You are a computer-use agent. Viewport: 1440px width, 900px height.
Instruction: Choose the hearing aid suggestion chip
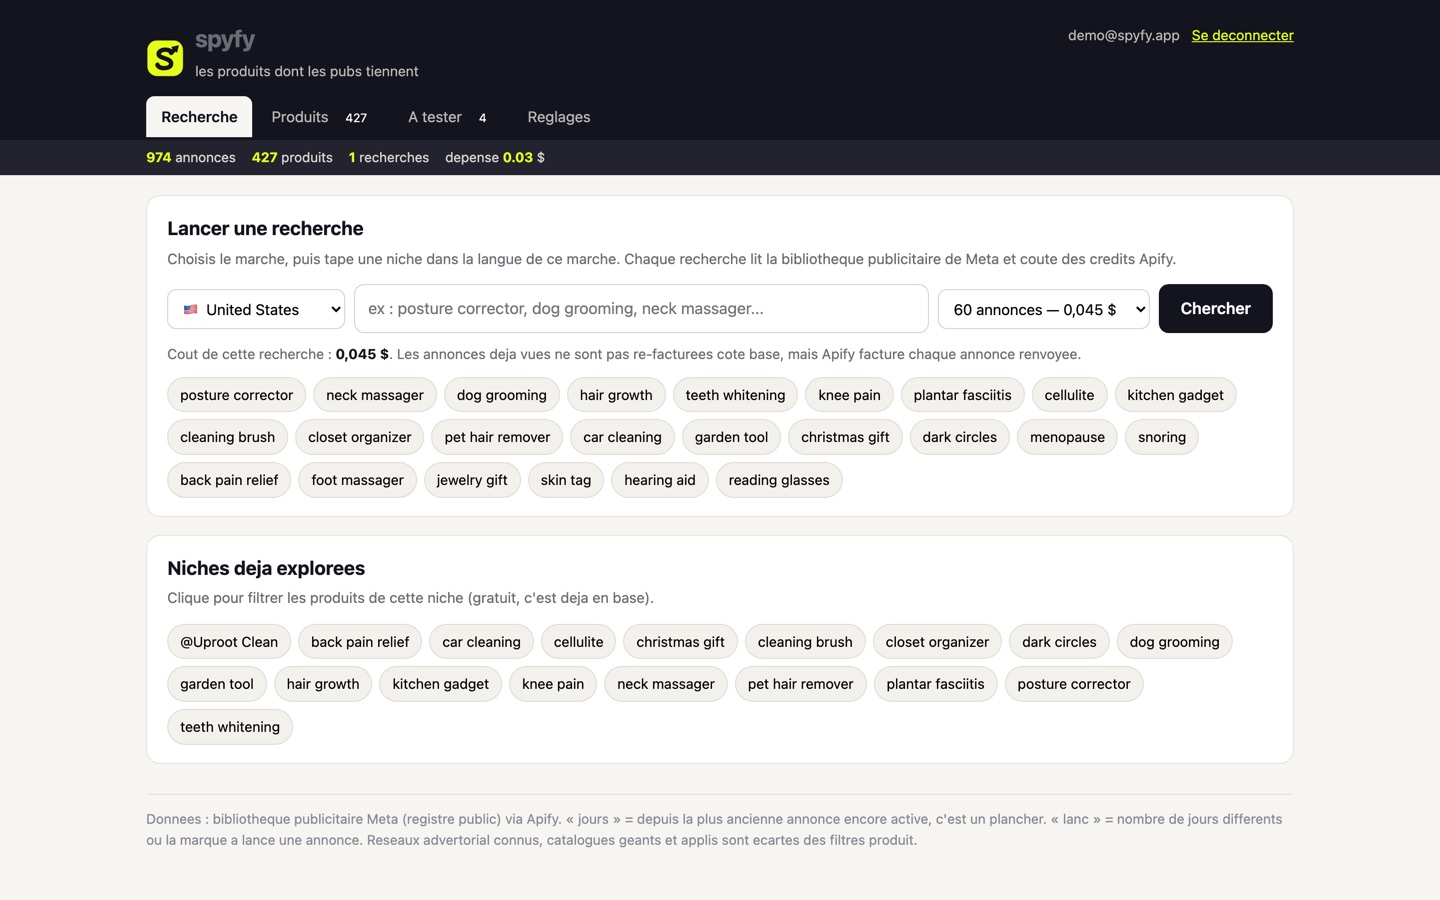tap(660, 480)
